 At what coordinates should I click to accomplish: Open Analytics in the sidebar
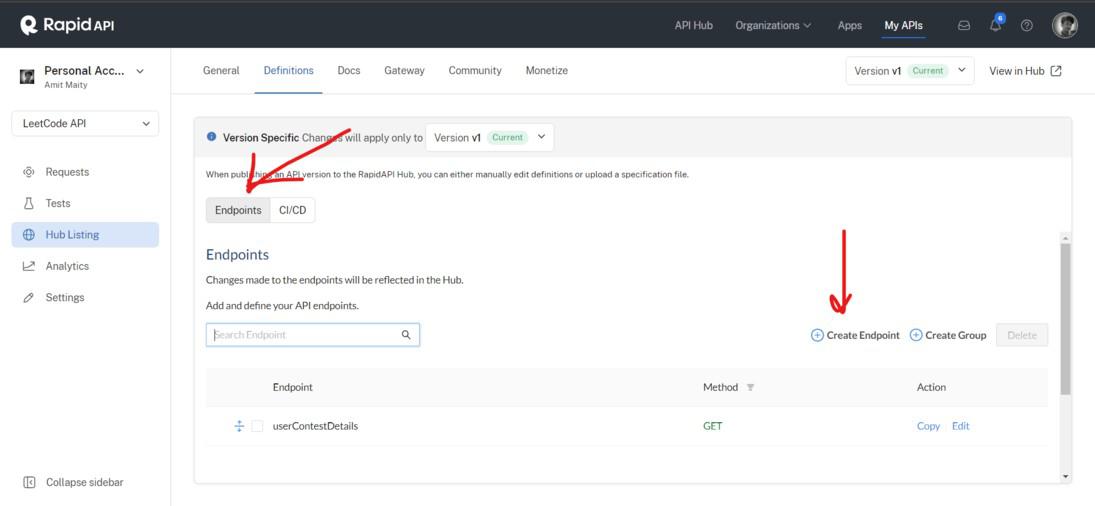tap(85, 266)
